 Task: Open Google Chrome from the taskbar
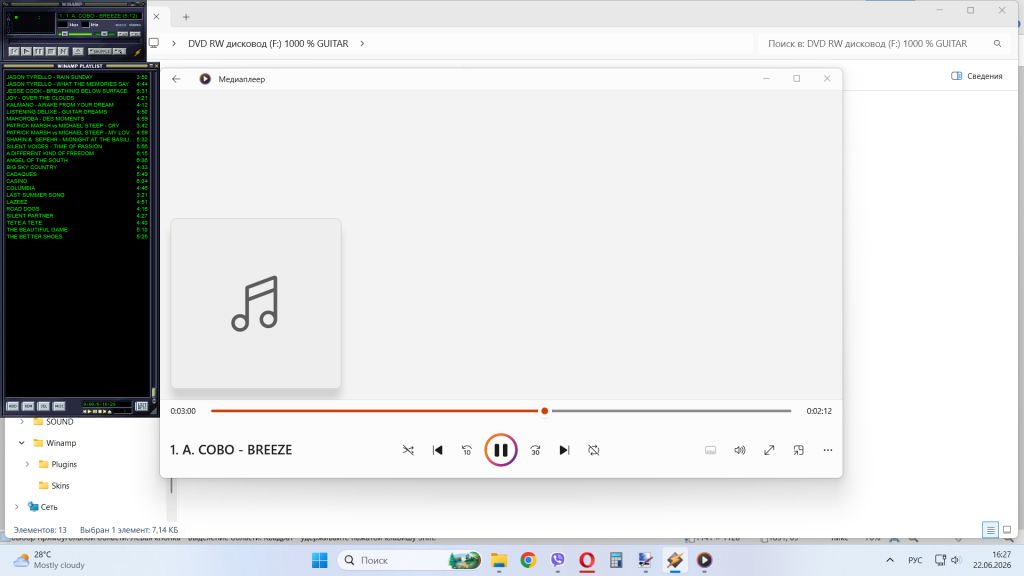coord(528,560)
